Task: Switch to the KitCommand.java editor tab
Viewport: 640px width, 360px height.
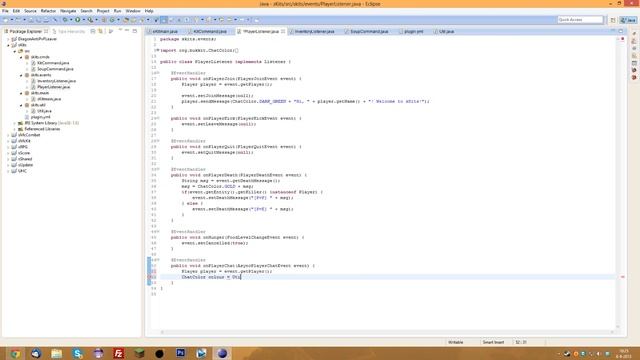Action: tap(207, 31)
